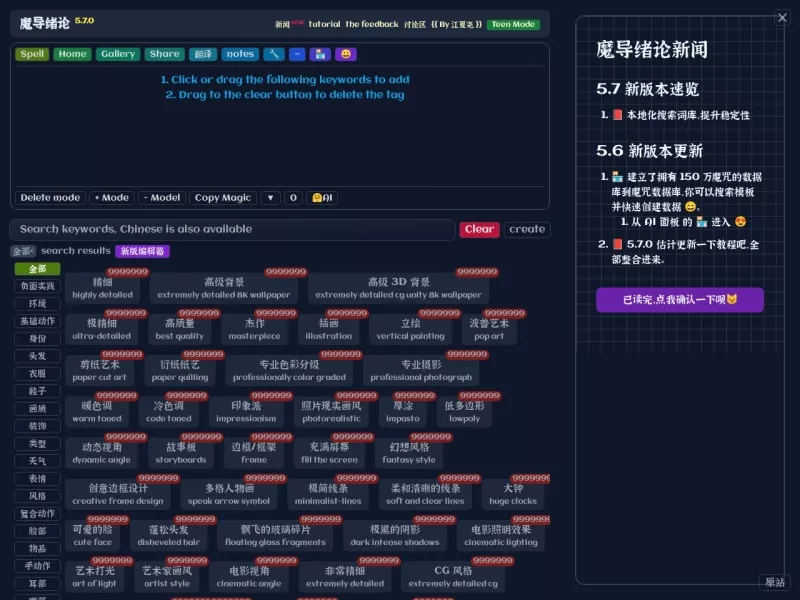The image size is (800, 600).
Task: Open the tutorial link
Action: 324,24
